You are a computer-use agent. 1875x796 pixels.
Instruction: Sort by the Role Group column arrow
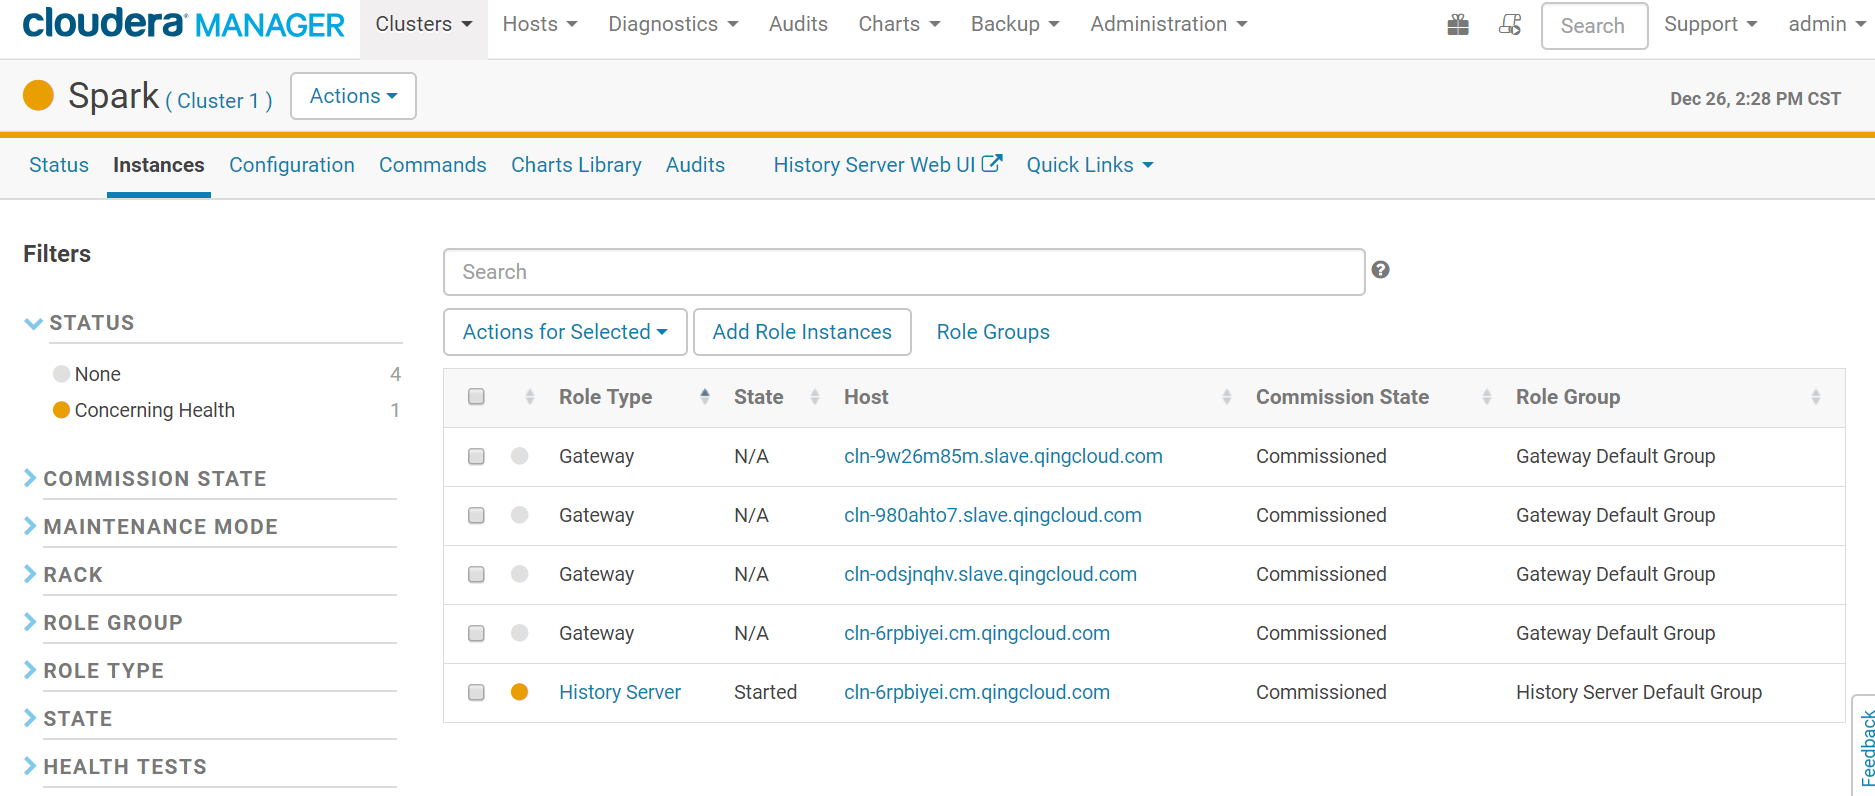tap(1816, 397)
